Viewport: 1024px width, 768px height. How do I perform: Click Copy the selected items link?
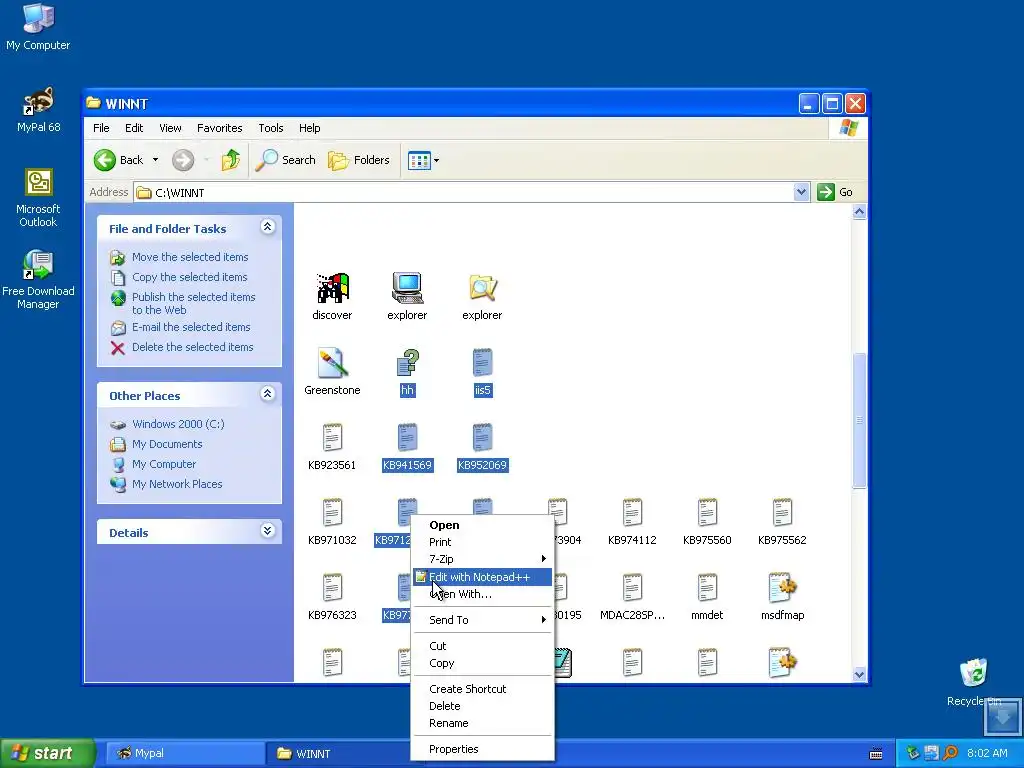[189, 277]
